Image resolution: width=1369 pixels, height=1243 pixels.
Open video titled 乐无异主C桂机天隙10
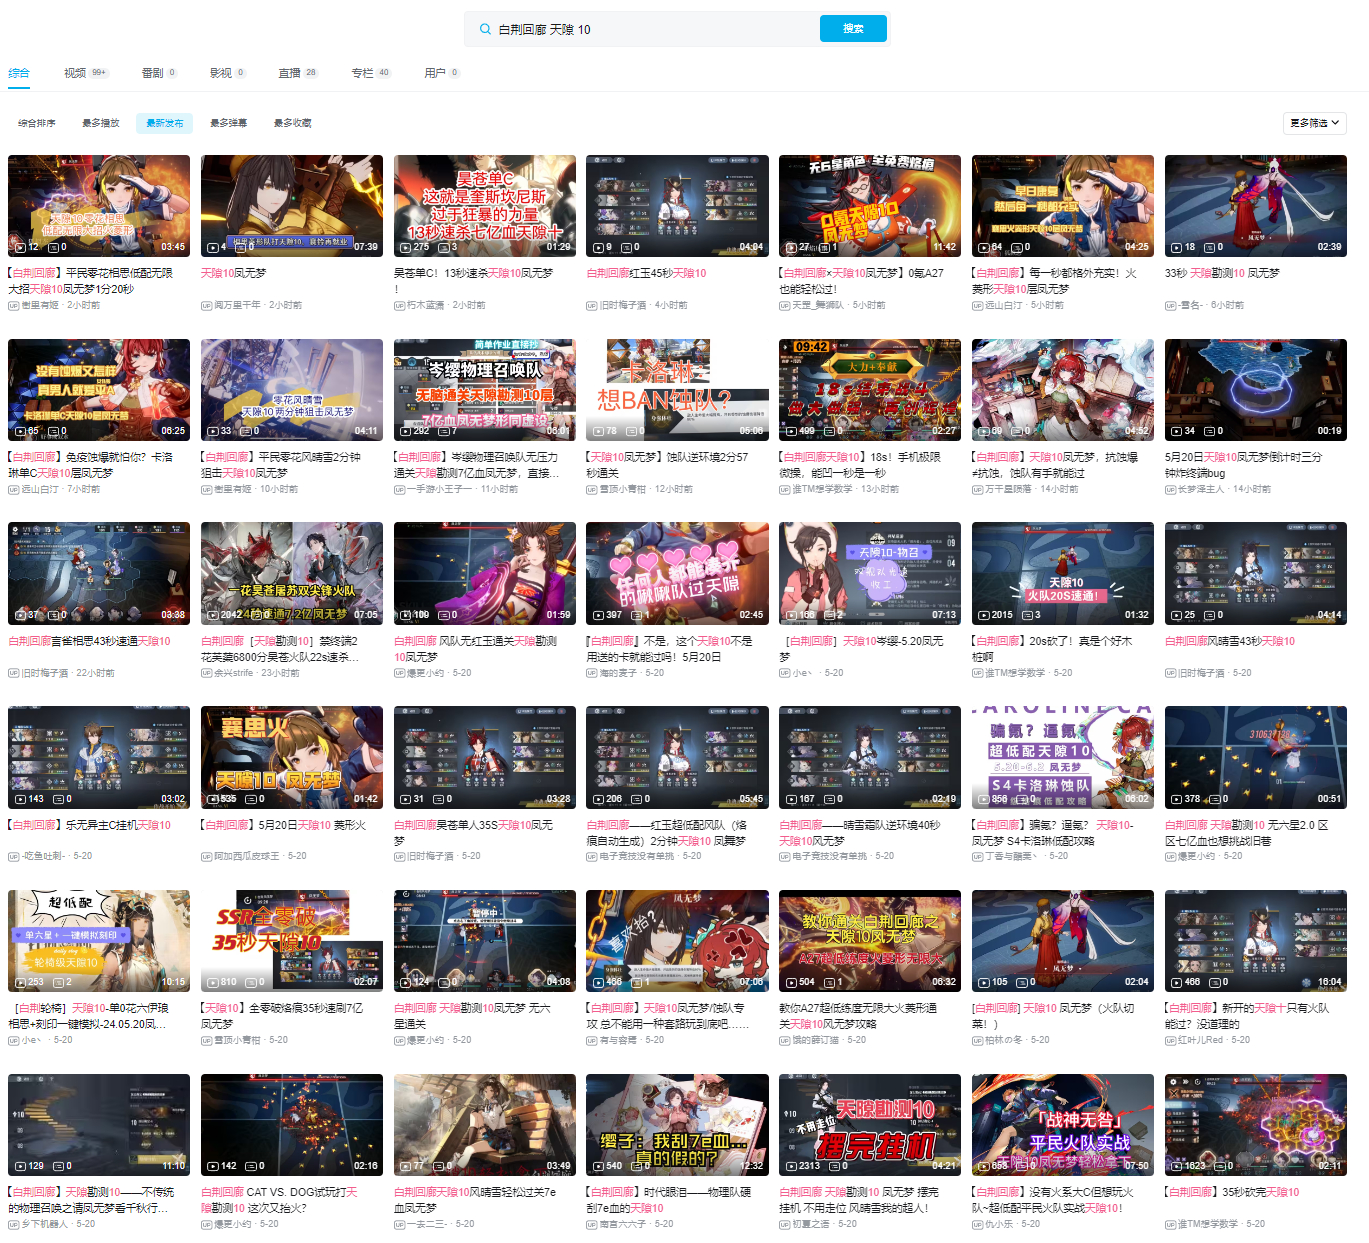[89, 825]
